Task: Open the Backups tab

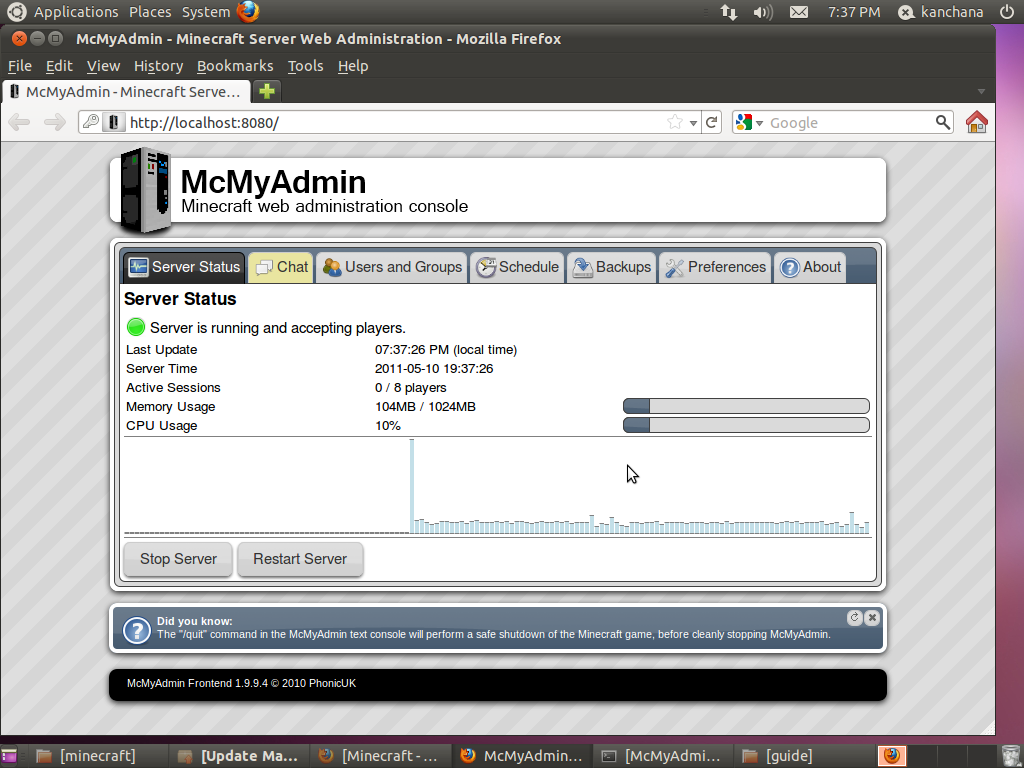Action: pyautogui.click(x=612, y=267)
